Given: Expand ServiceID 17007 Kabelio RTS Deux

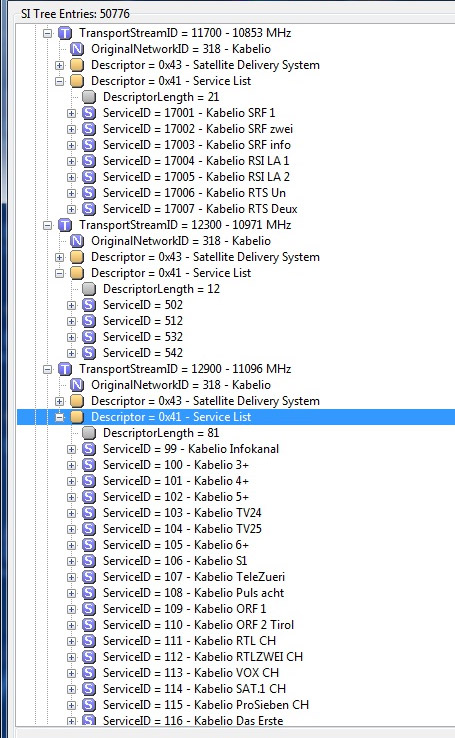Looking at the screenshot, I should point(72,209).
